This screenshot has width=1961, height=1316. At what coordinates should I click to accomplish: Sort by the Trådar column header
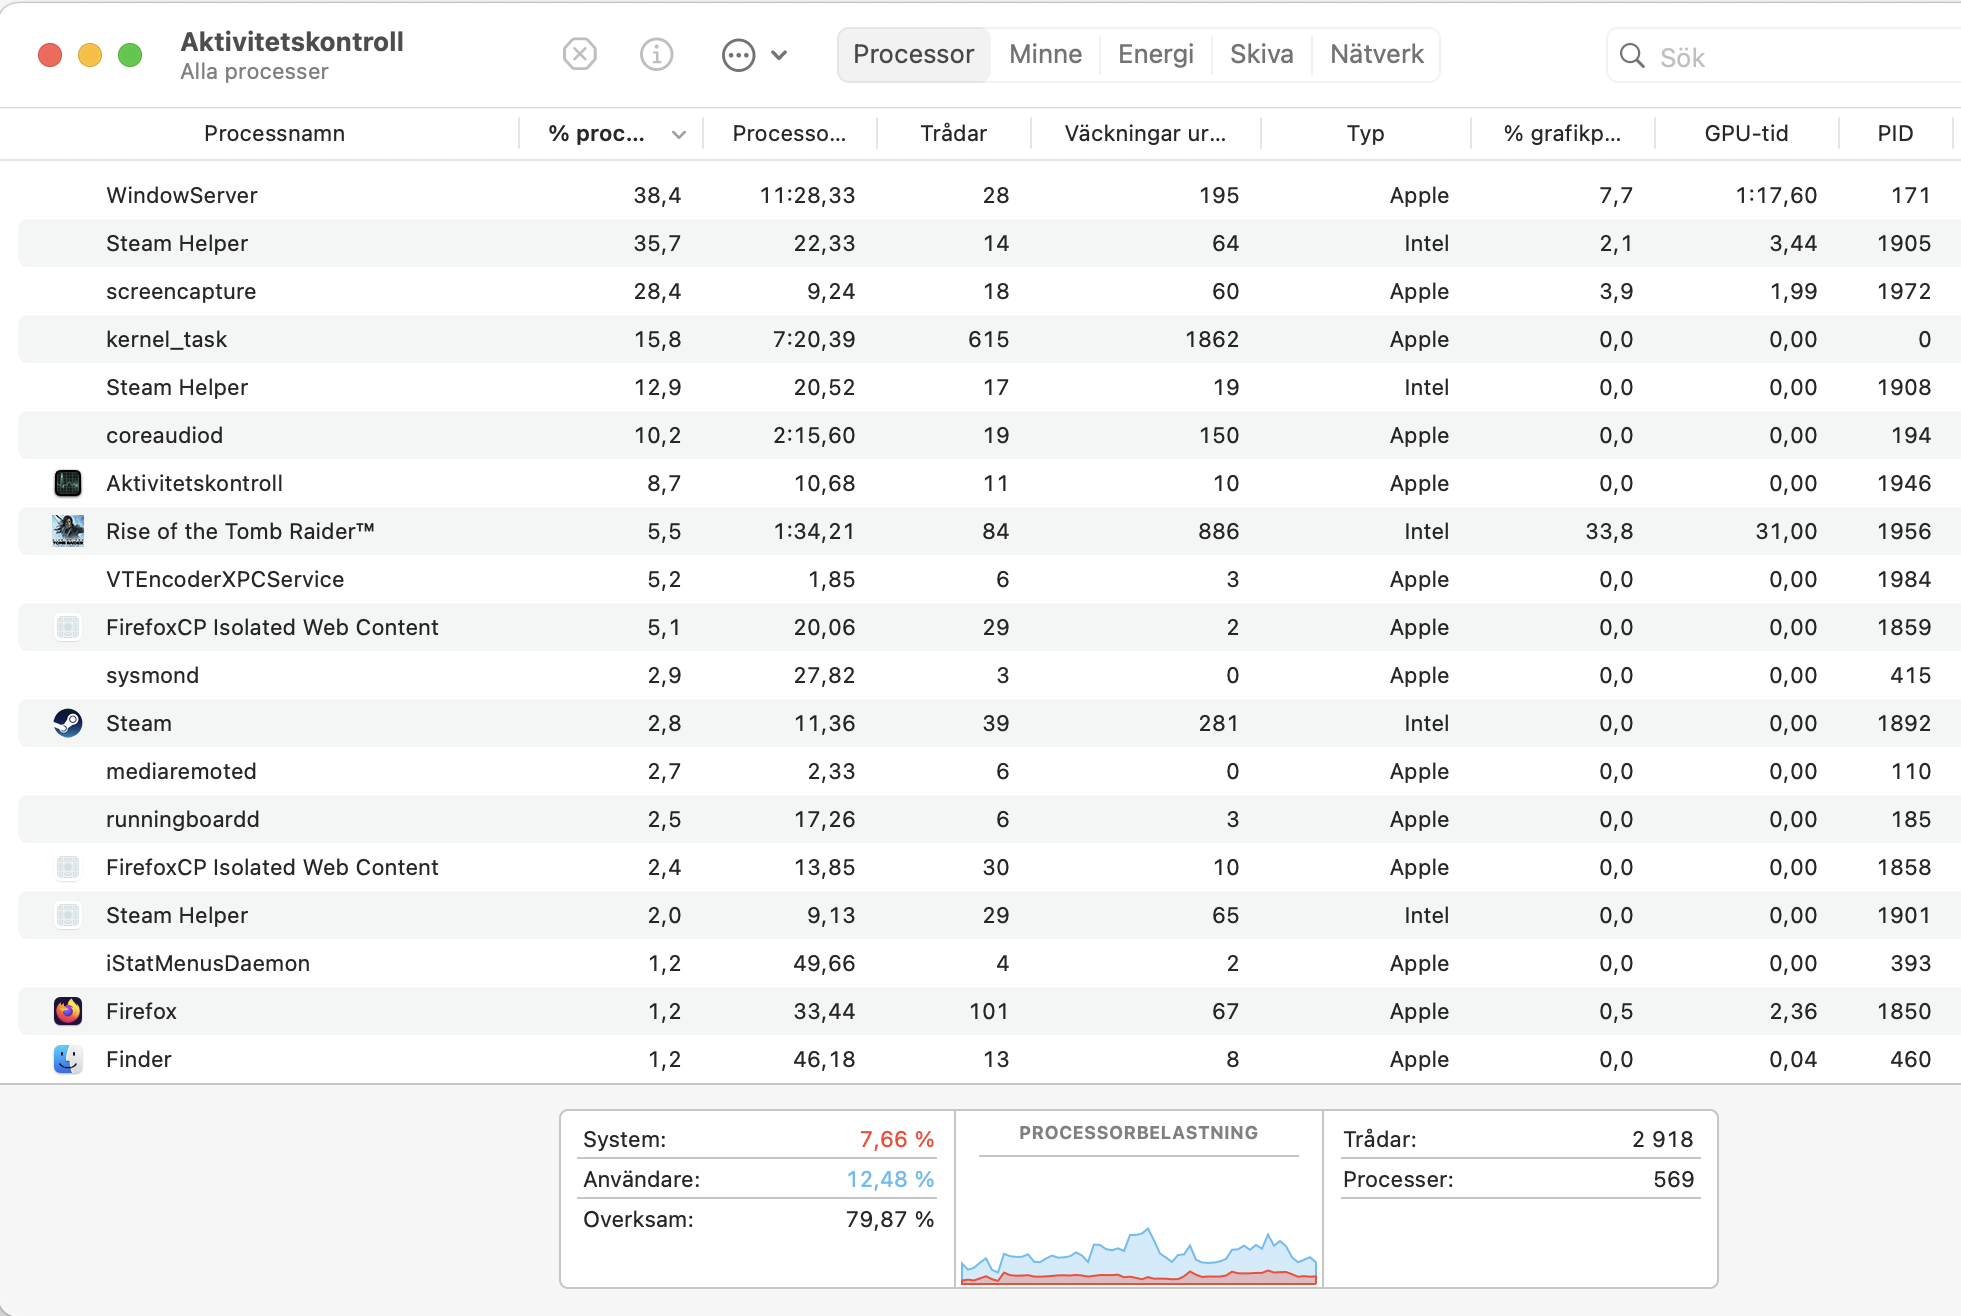pos(953,134)
